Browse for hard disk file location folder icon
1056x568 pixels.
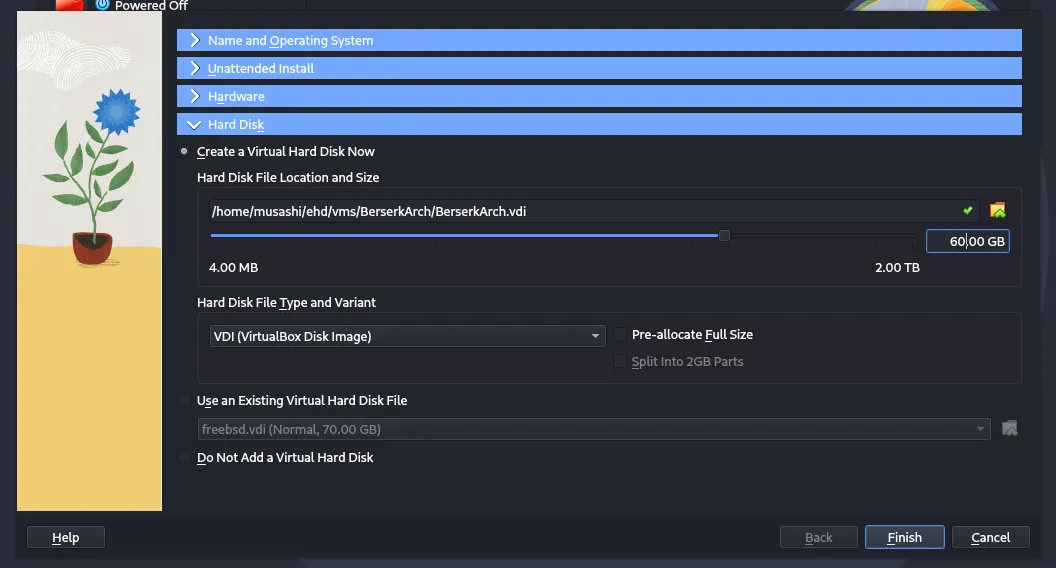(x=997, y=210)
